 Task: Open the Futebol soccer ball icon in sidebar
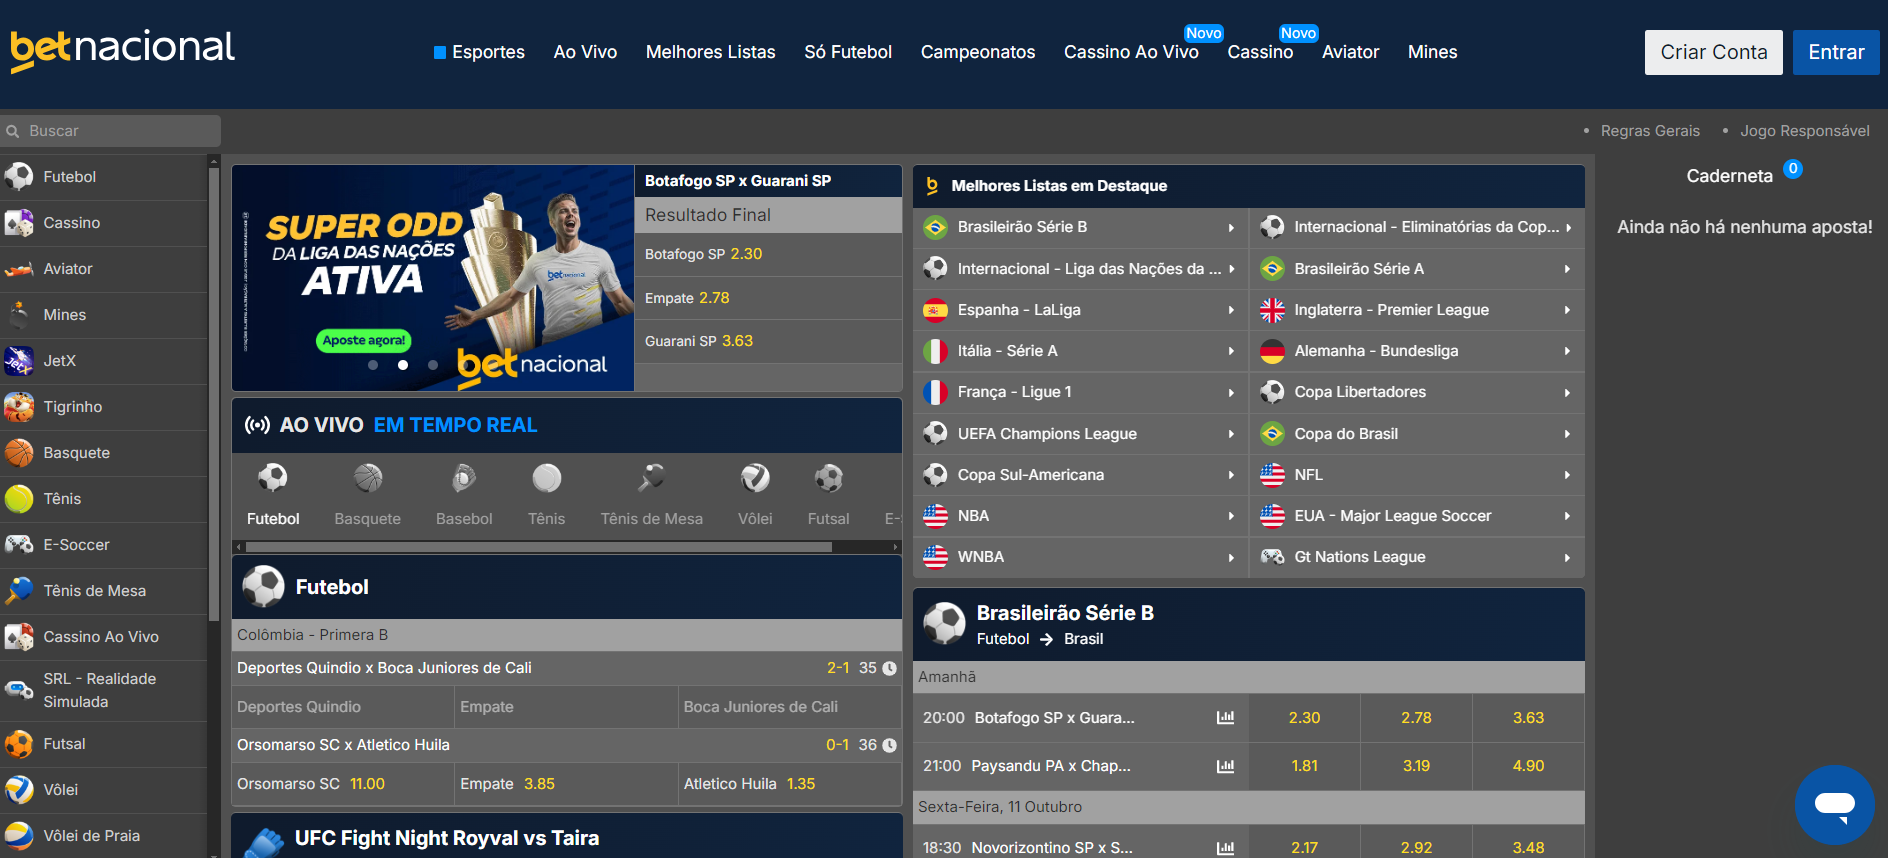pos(19,177)
